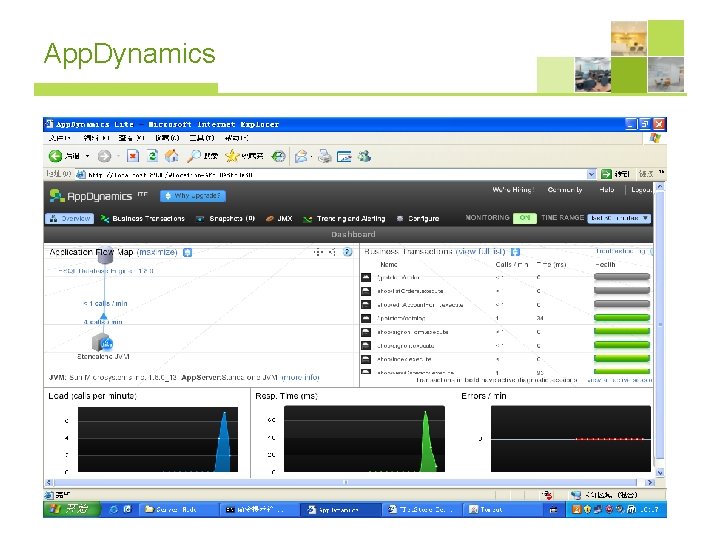Screen dimensions: 720x540
Task: Click the Health column header
Action: tap(605, 264)
